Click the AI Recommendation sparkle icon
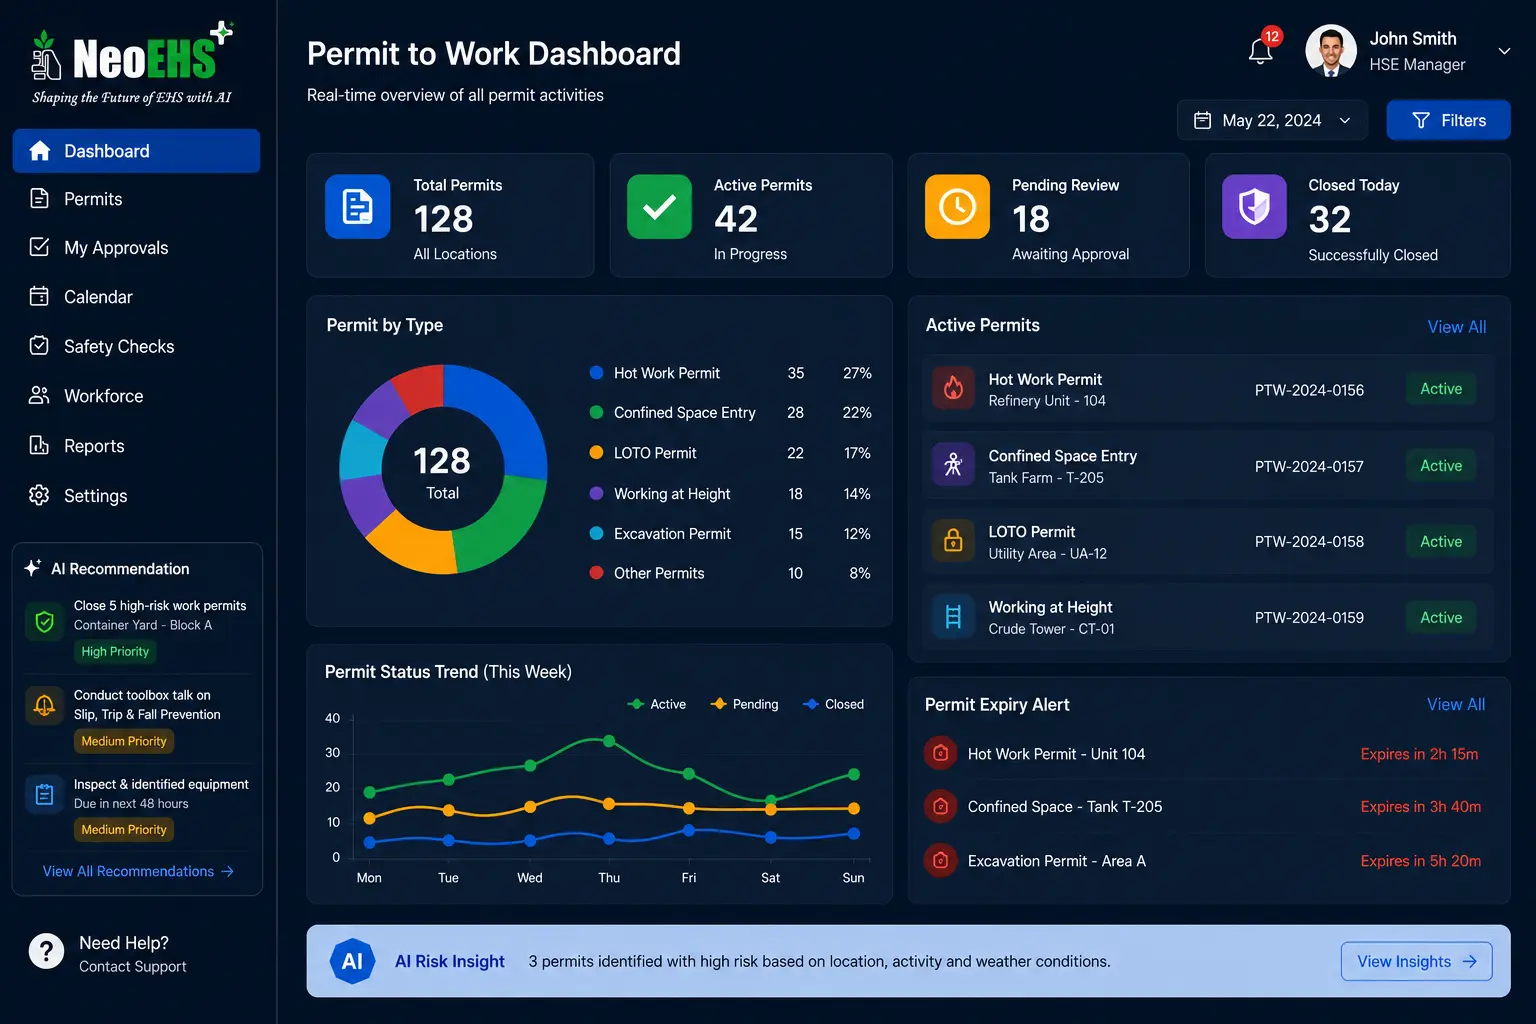The image size is (1536, 1024). [33, 568]
